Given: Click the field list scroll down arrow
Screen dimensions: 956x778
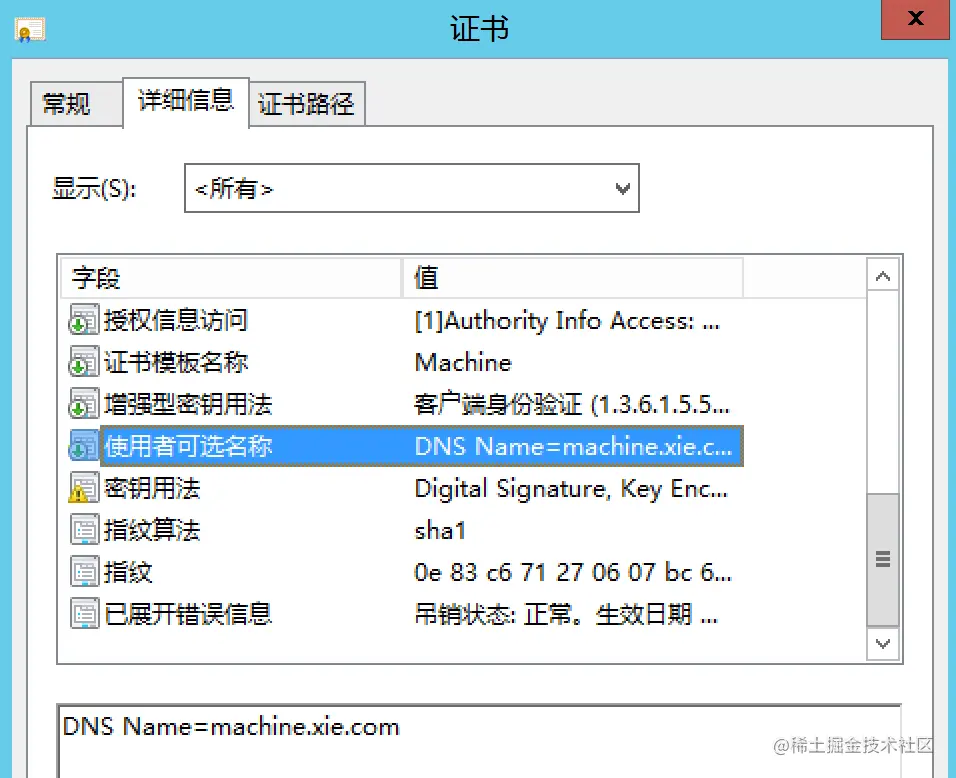Looking at the screenshot, I should tap(882, 643).
